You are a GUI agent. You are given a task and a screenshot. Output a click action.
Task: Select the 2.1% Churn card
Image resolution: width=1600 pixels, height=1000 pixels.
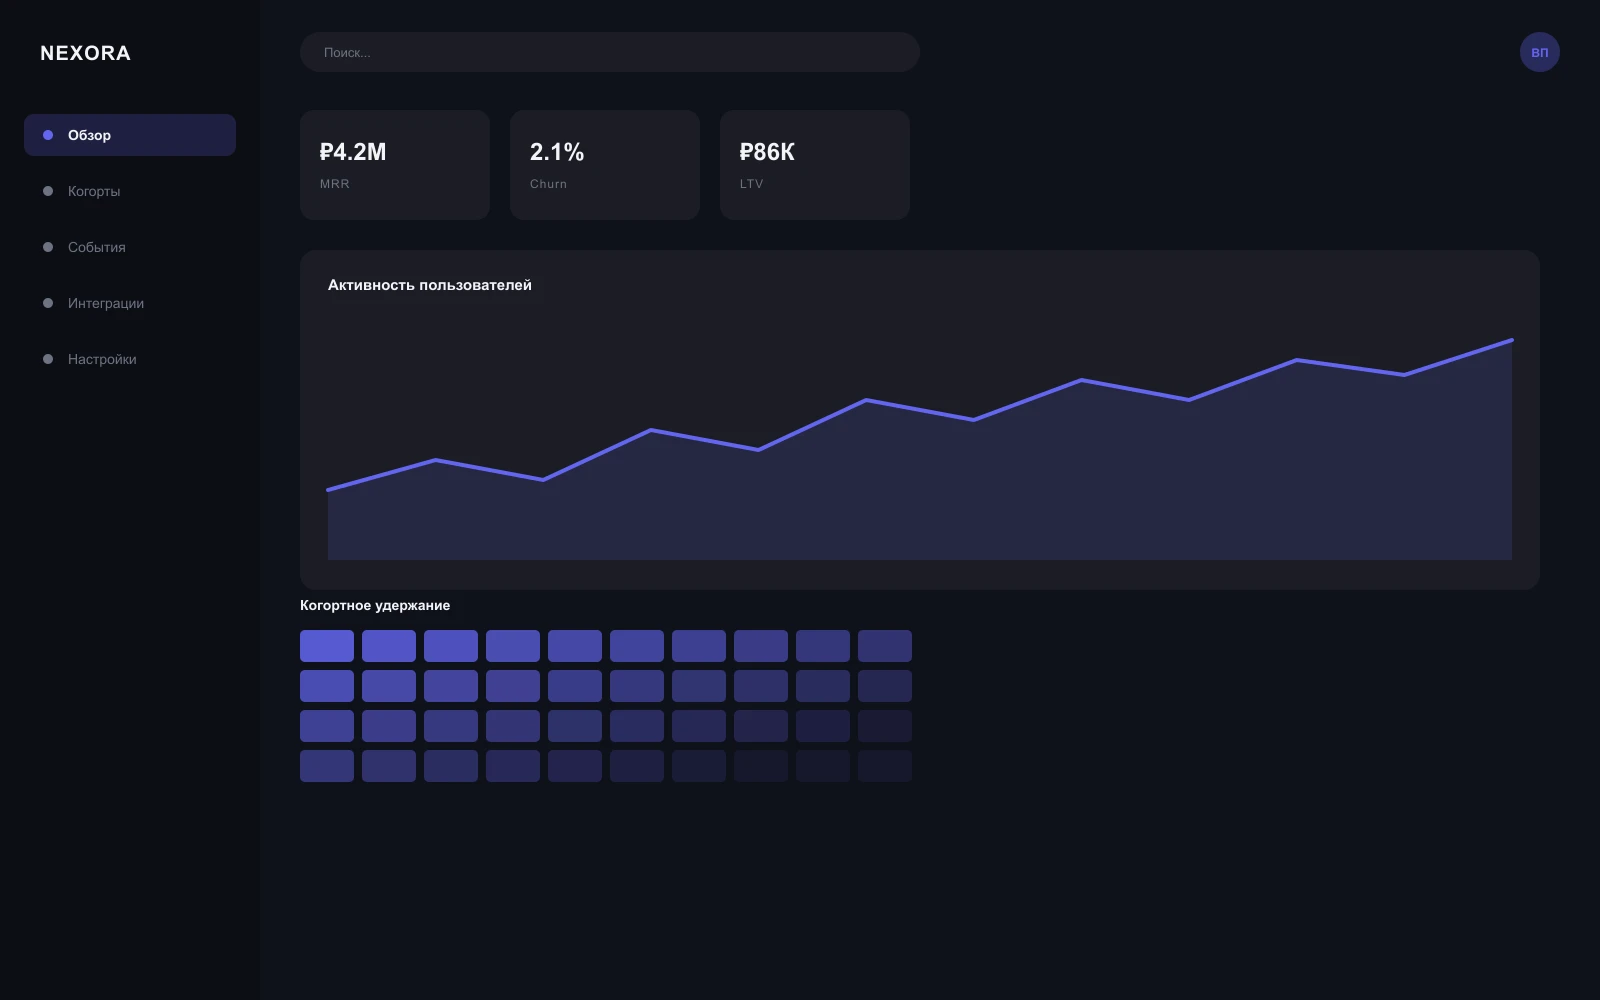click(605, 165)
